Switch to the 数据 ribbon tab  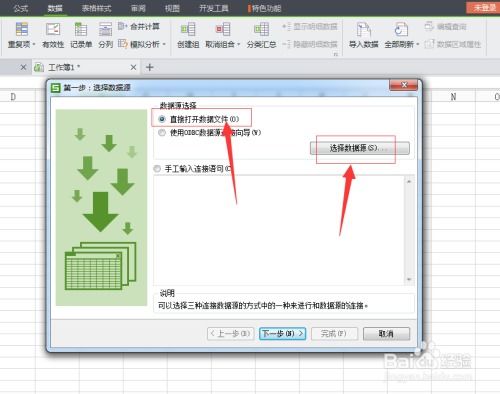(55, 8)
